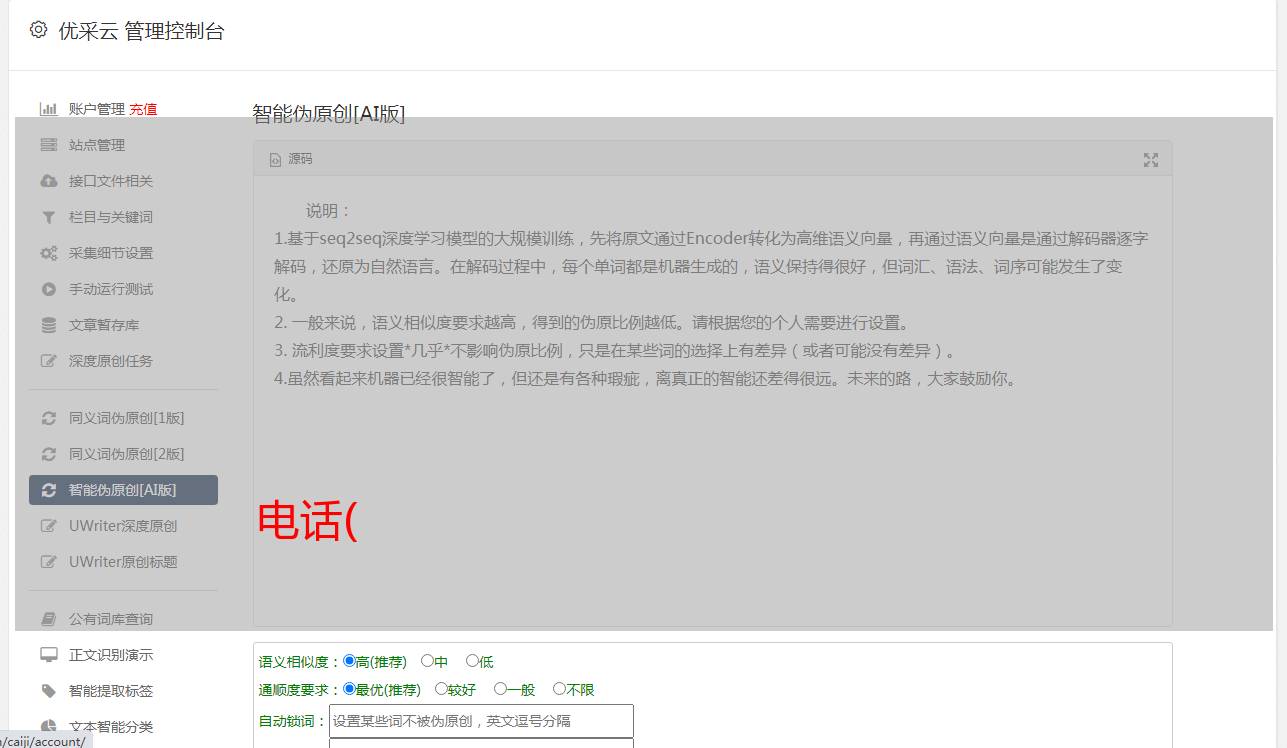The width and height of the screenshot is (1287, 748).
Task: Click the gear icon beside 优采云 管理控制台
Action: [x=38, y=30]
